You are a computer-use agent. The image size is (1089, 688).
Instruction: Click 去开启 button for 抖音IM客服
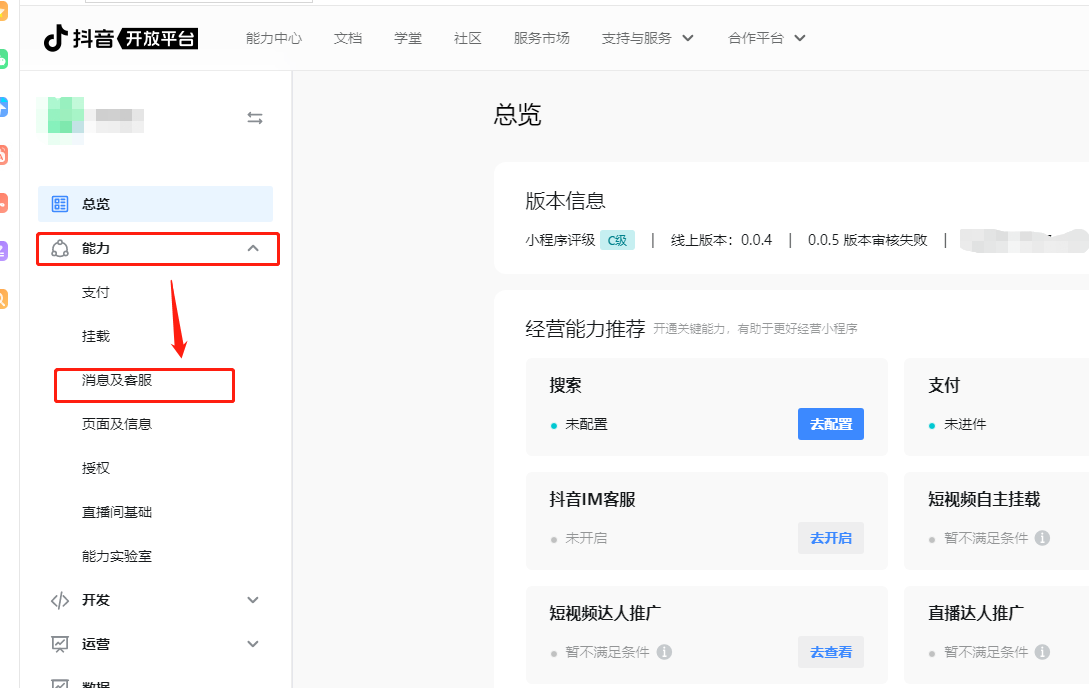coord(831,538)
